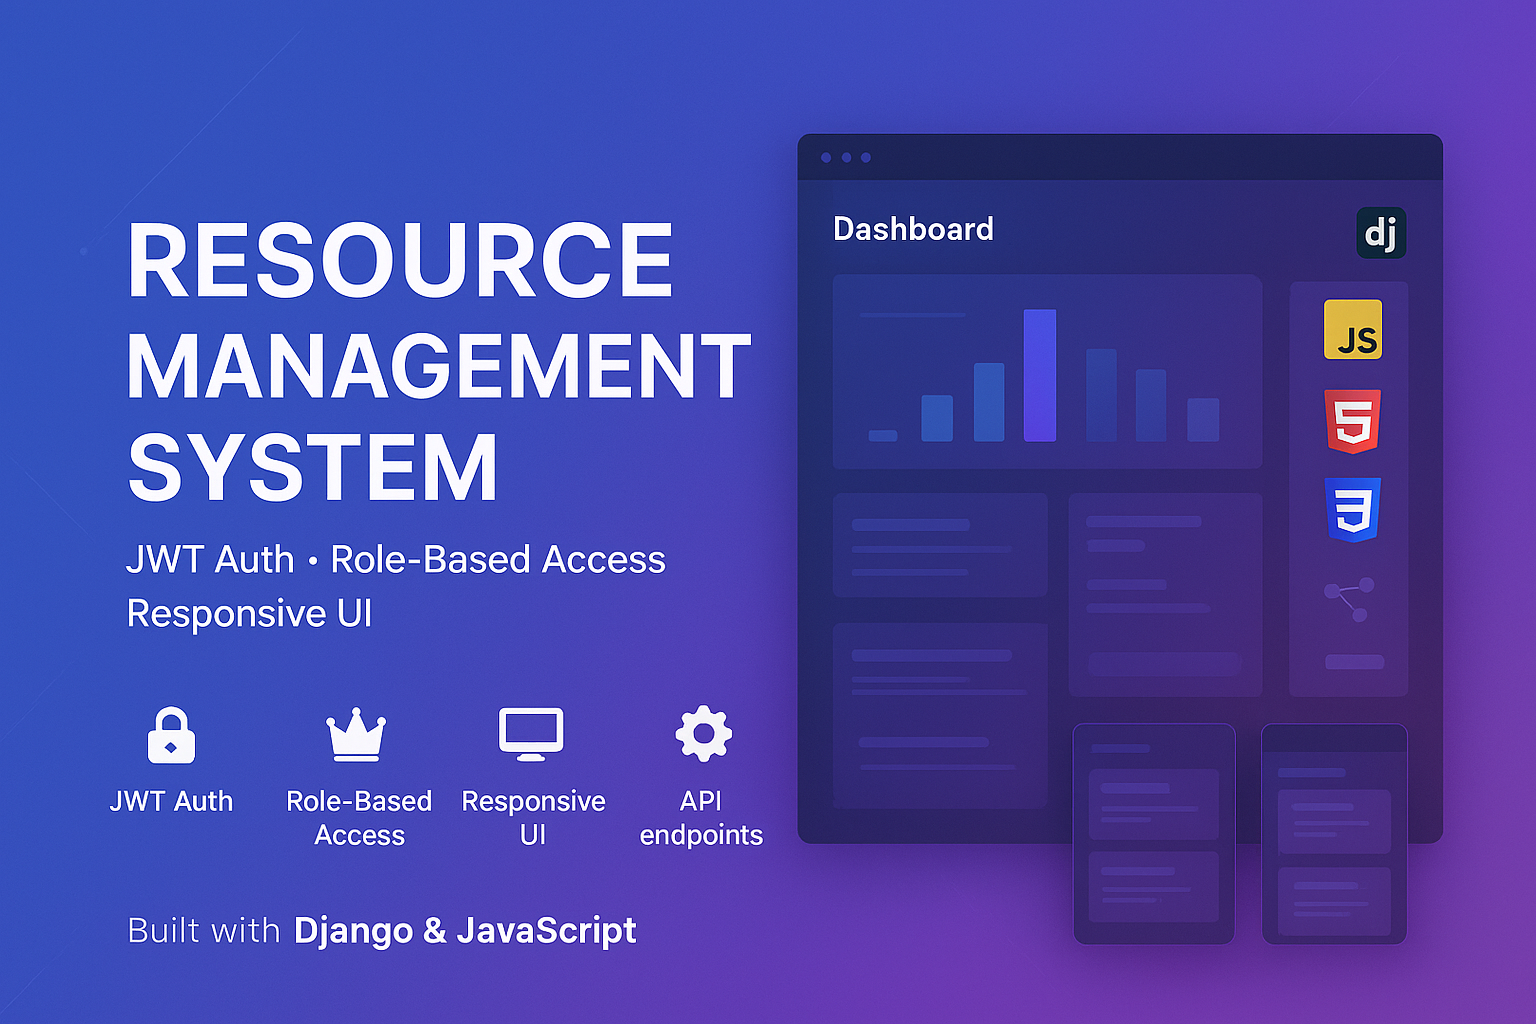Viewport: 1536px width, 1024px height.
Task: Click the HTML5 shield icon
Action: point(1353,421)
